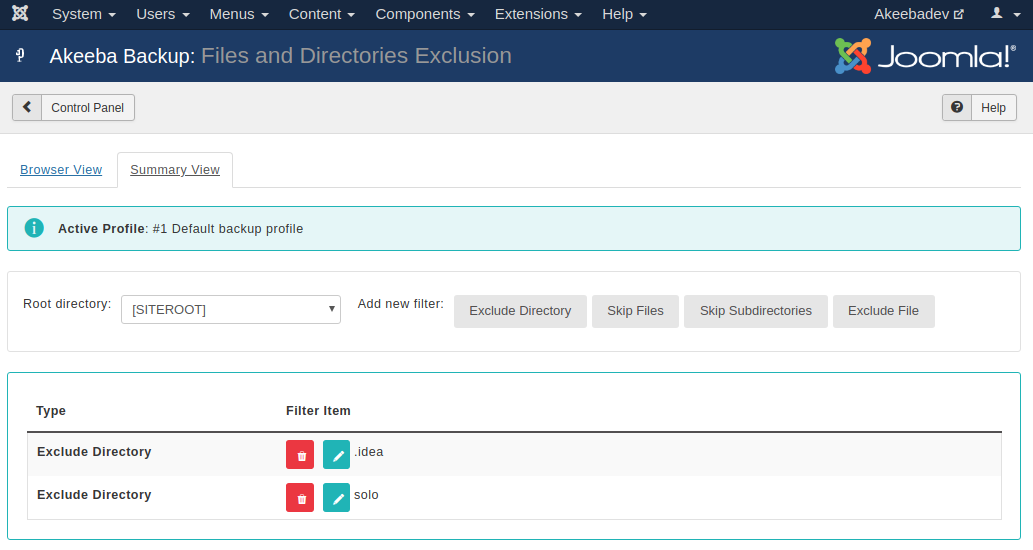
Task: Click the Skip Subdirectories button
Action: click(x=756, y=311)
